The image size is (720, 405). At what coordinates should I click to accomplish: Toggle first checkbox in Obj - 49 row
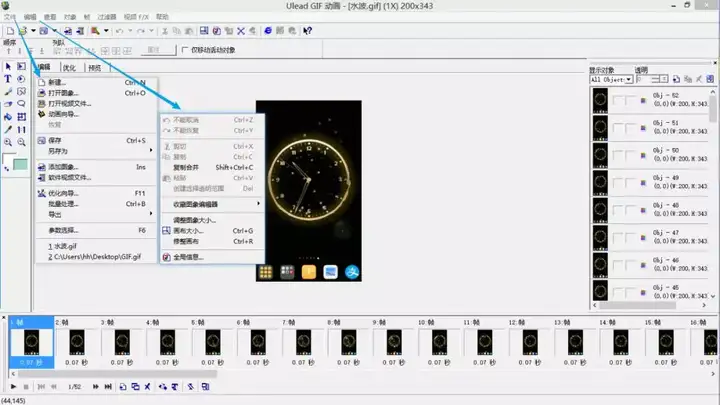click(618, 183)
